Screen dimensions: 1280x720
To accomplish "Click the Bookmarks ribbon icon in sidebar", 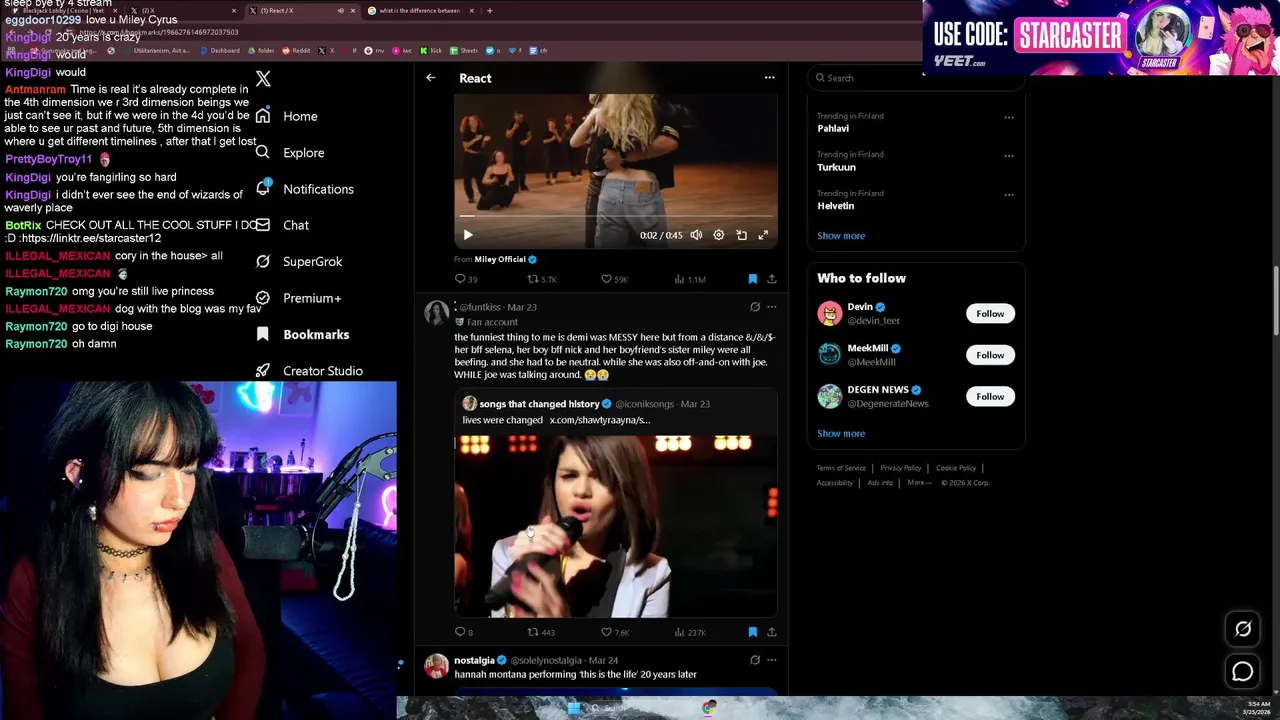I will click(262, 334).
